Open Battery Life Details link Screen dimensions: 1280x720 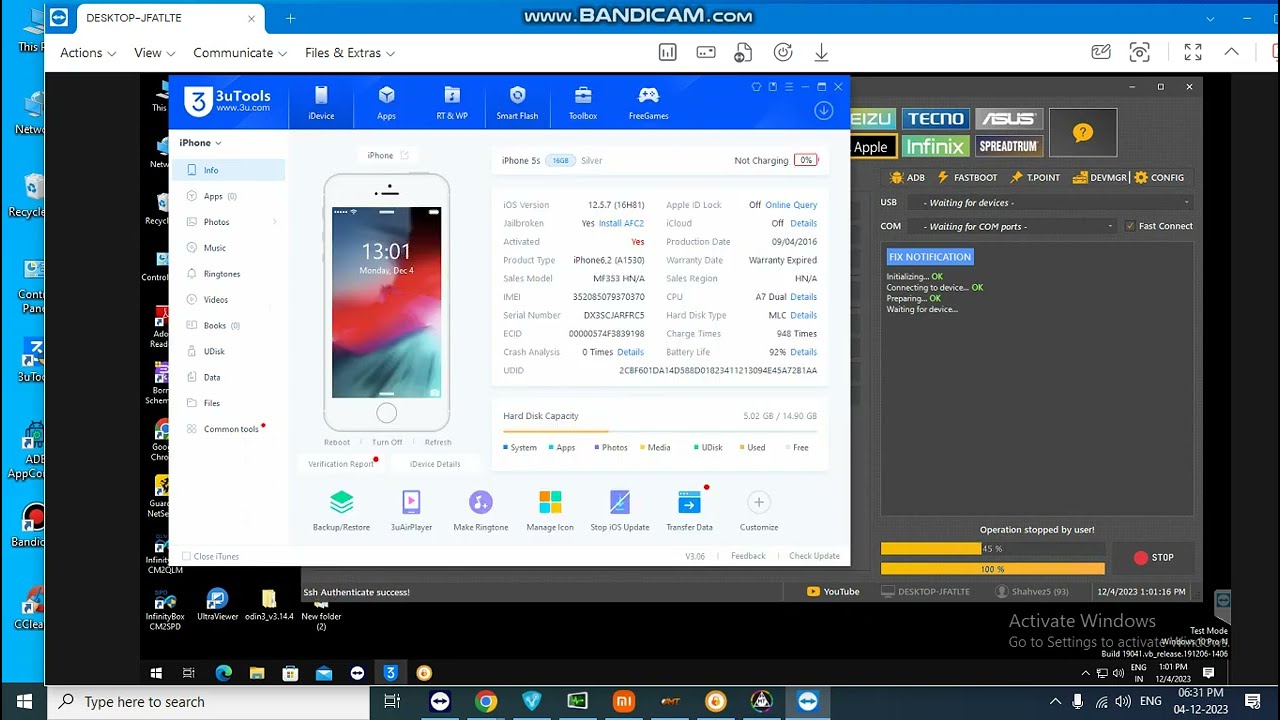click(x=803, y=352)
